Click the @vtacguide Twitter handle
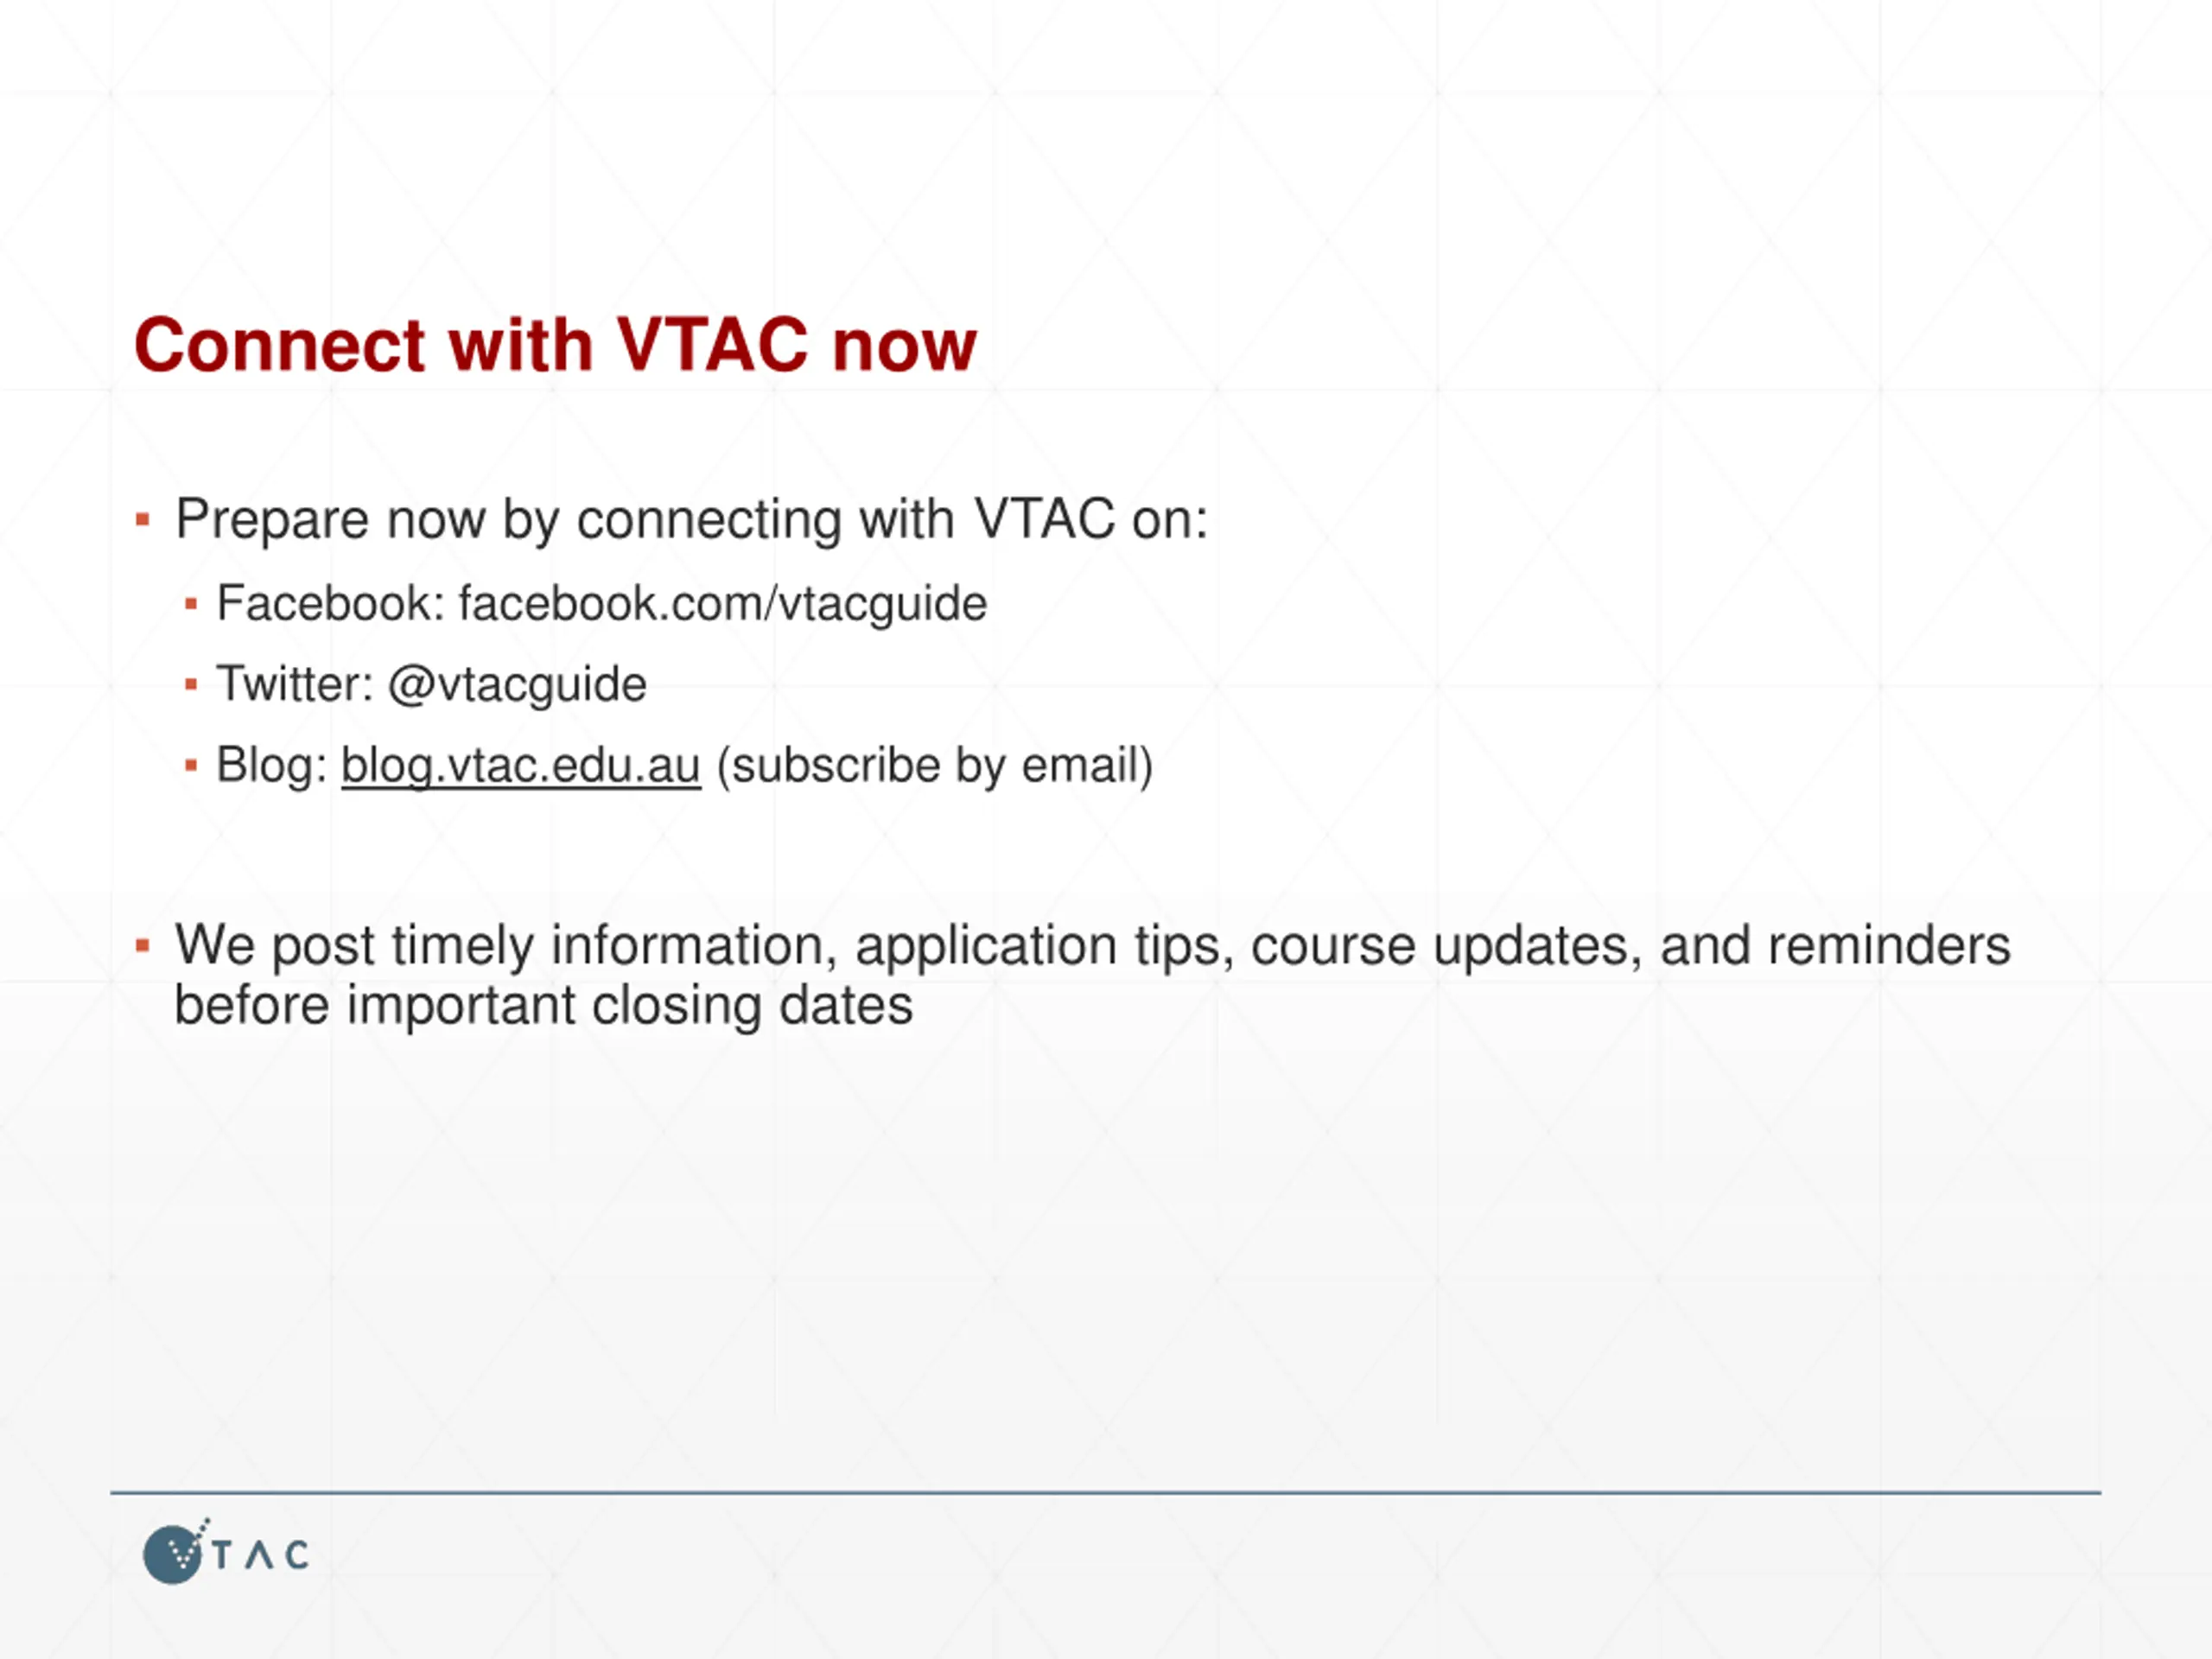Screen dimensions: 2212x1659 517,686
